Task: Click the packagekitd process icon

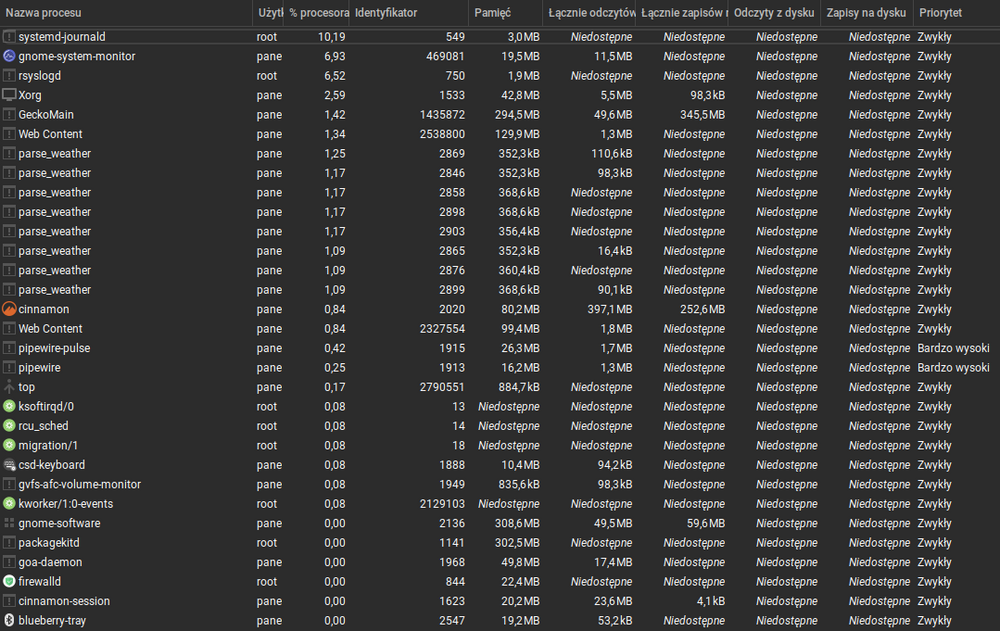Action: tap(9, 542)
